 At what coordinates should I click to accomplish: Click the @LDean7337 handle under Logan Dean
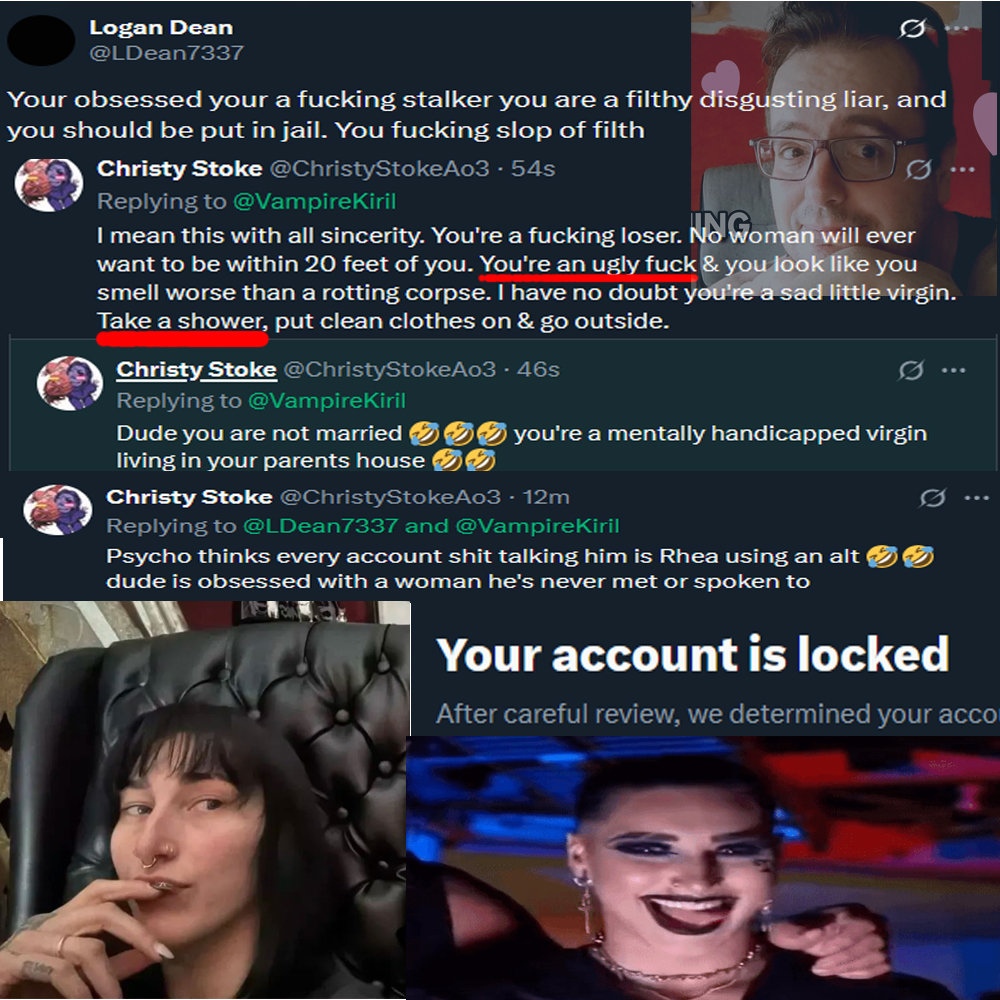[166, 52]
